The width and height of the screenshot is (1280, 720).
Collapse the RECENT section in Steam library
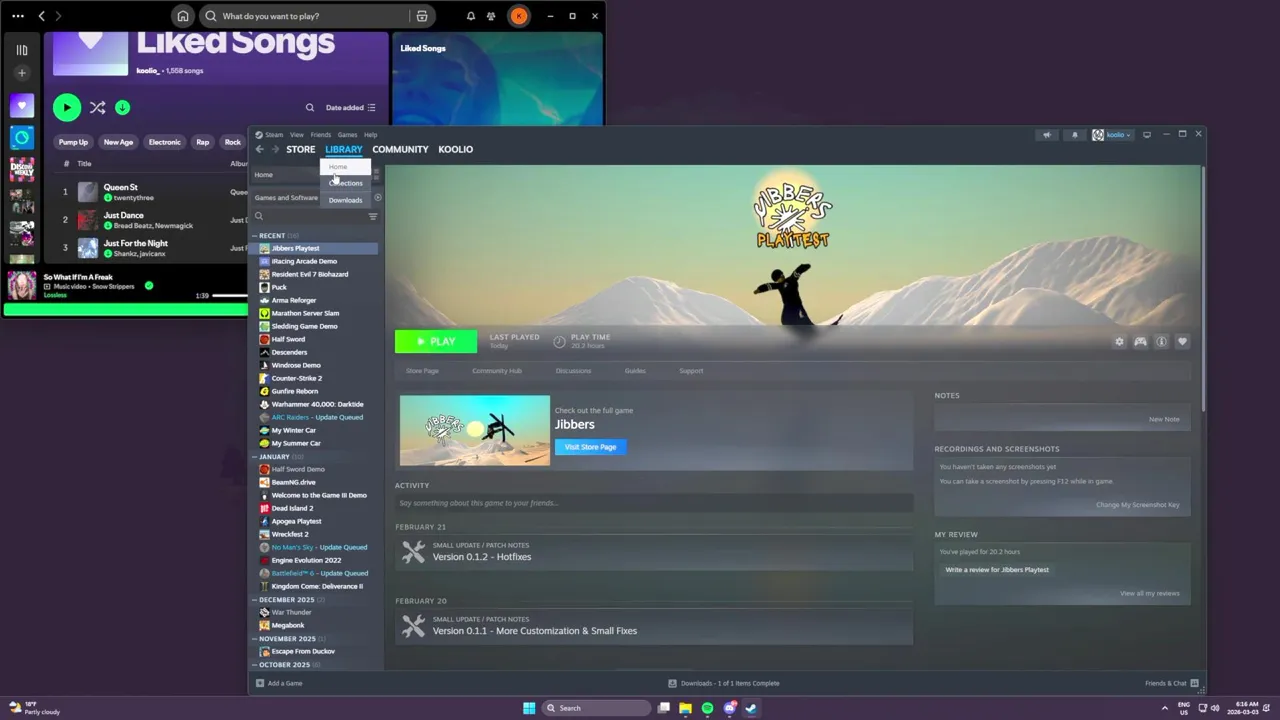tap(255, 236)
